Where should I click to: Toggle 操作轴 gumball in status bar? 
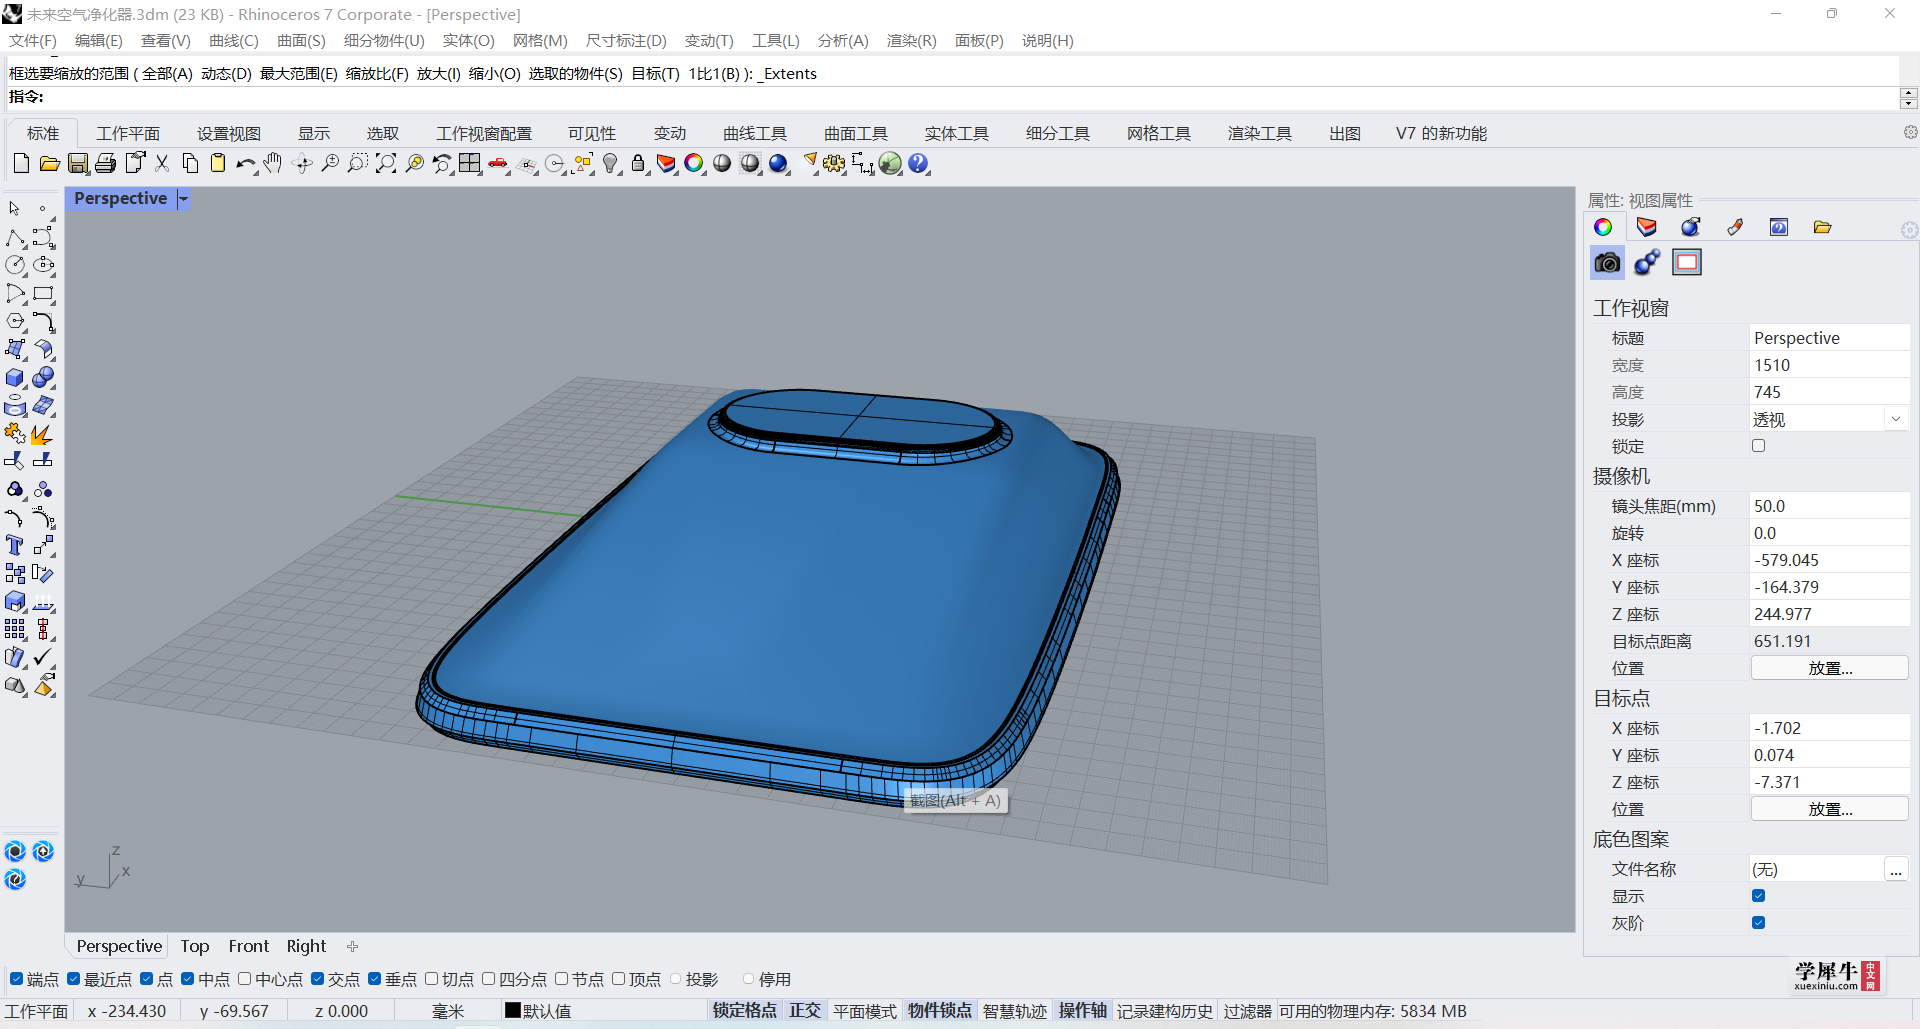pyautogui.click(x=1082, y=1011)
